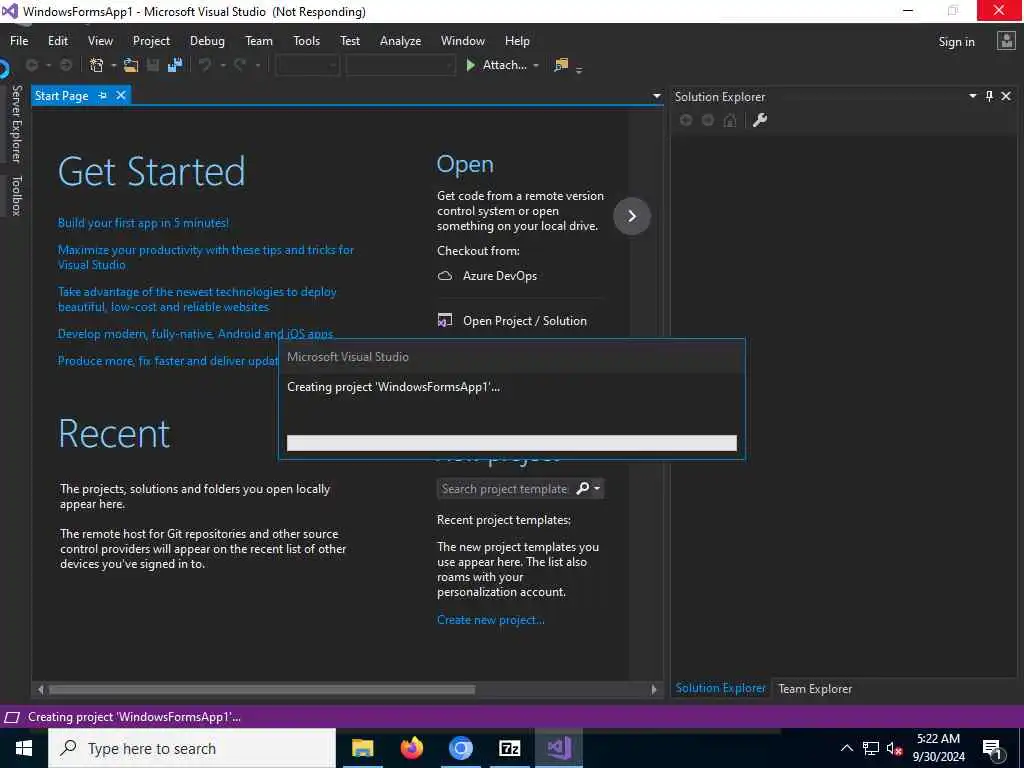Expand the search template options dropdown arrow
1024x768 pixels.
597,488
